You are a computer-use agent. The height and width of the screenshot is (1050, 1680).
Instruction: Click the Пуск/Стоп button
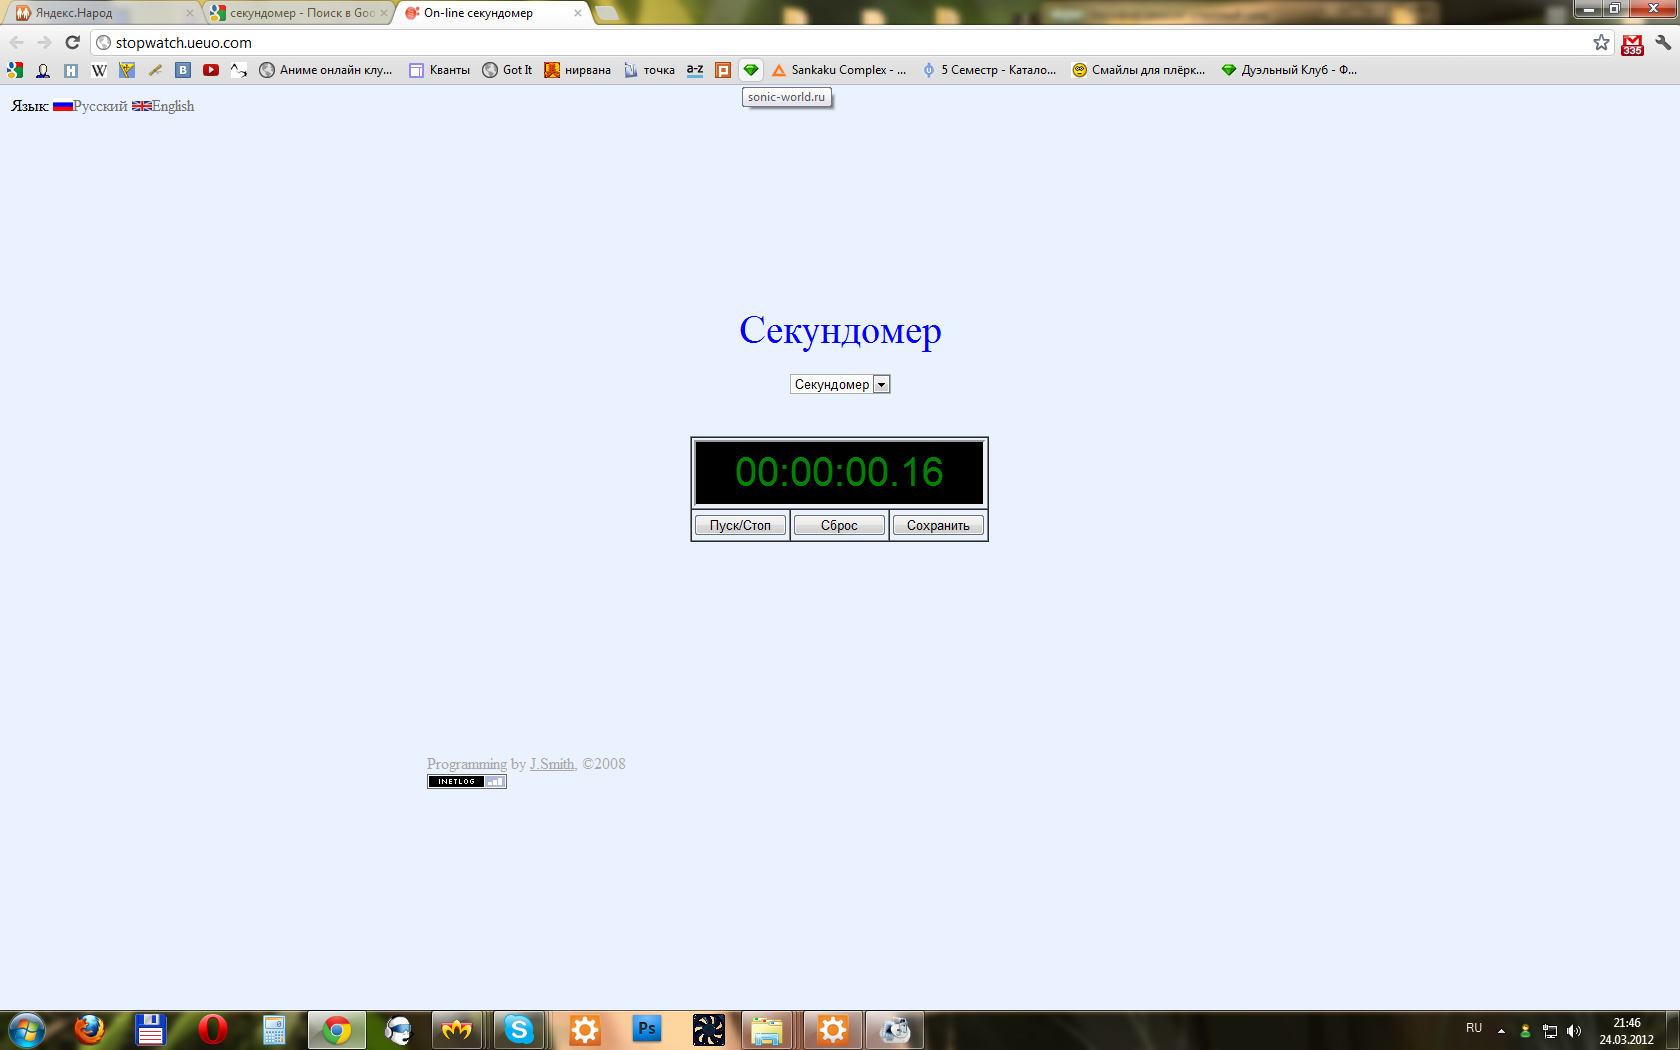pyautogui.click(x=740, y=525)
